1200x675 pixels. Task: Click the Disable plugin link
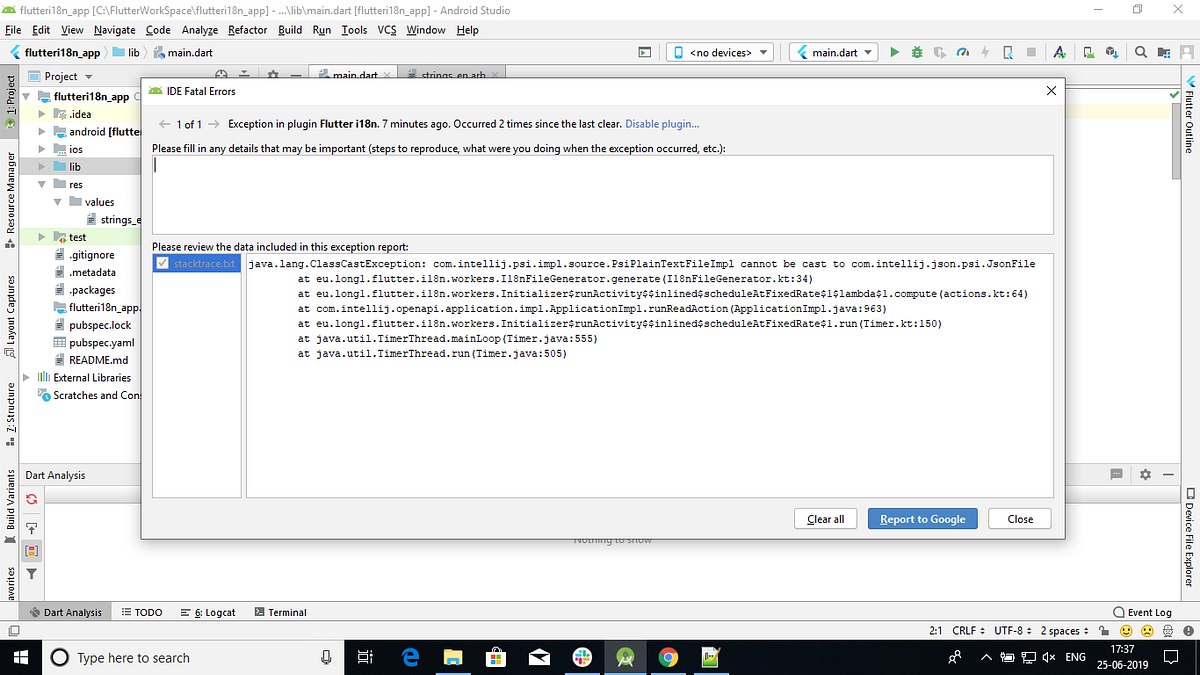pyautogui.click(x=661, y=124)
